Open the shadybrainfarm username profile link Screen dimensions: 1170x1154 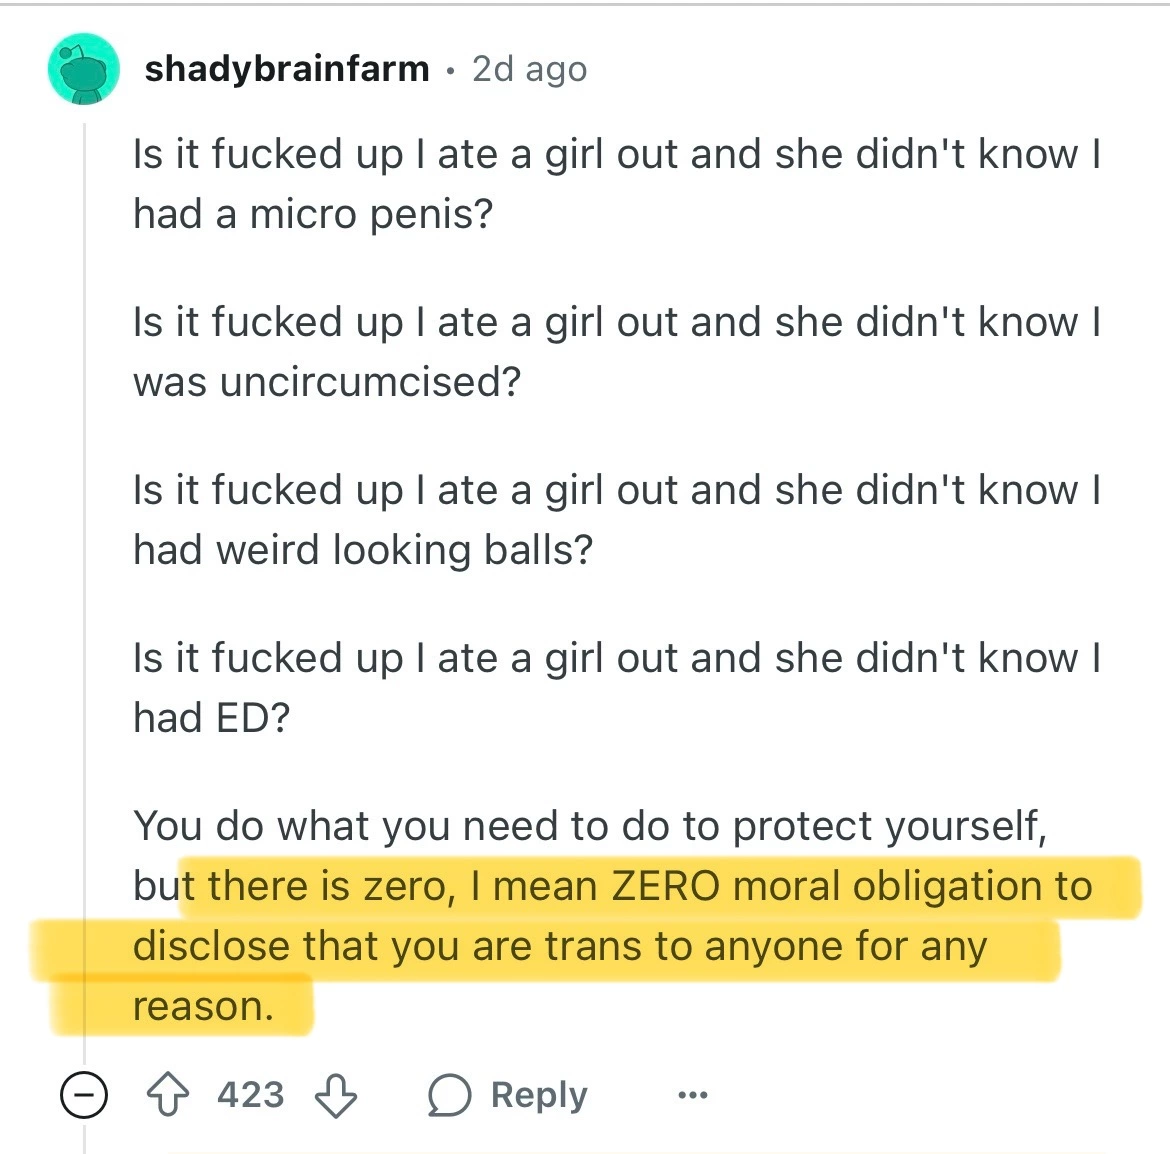point(287,69)
